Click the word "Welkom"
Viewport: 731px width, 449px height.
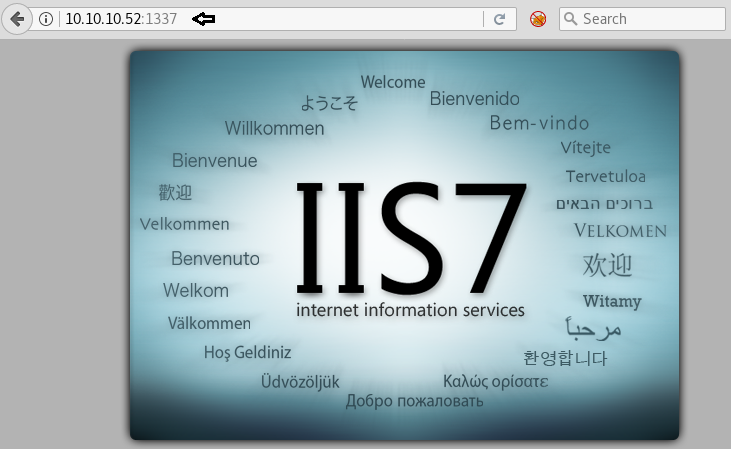196,290
